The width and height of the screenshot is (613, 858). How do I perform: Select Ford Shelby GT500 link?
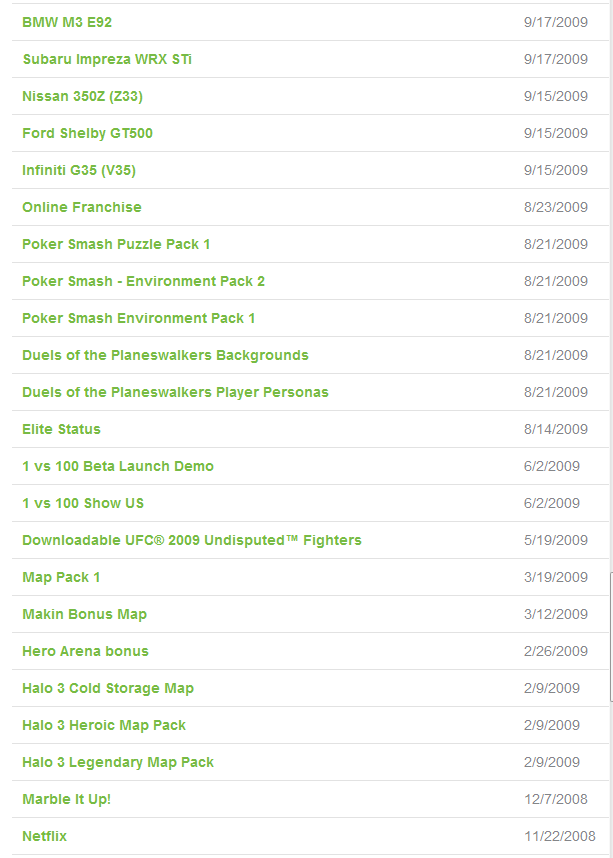[x=87, y=133]
